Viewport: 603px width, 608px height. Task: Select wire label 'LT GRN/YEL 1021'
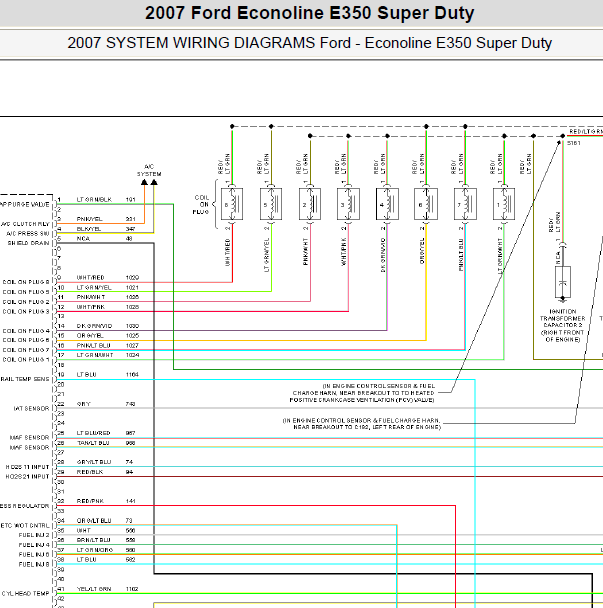click(107, 287)
